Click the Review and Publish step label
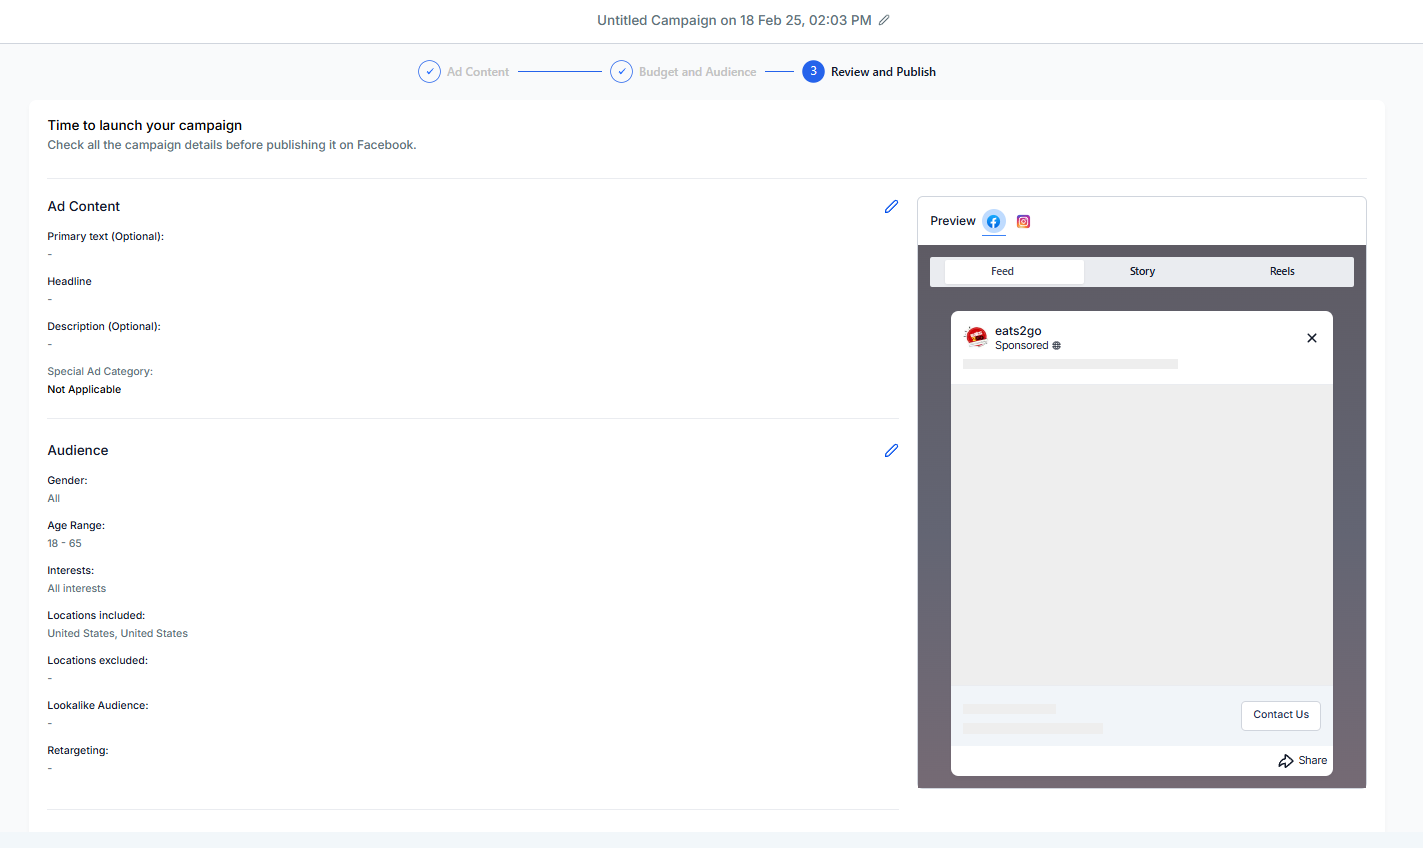This screenshot has height=848, width=1423. 883,72
